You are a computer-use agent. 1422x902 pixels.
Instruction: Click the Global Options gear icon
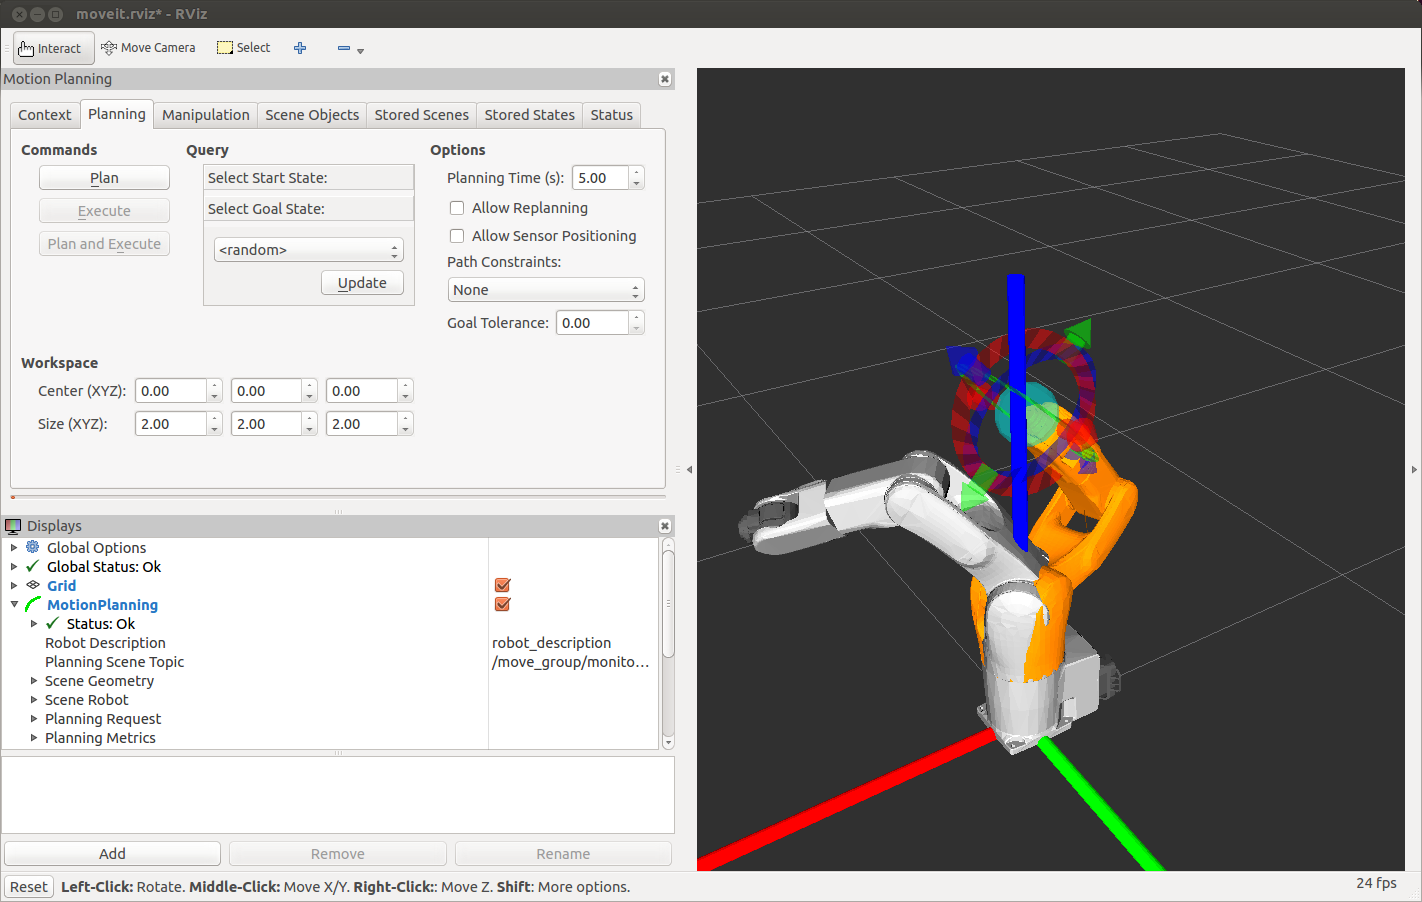click(x=33, y=547)
